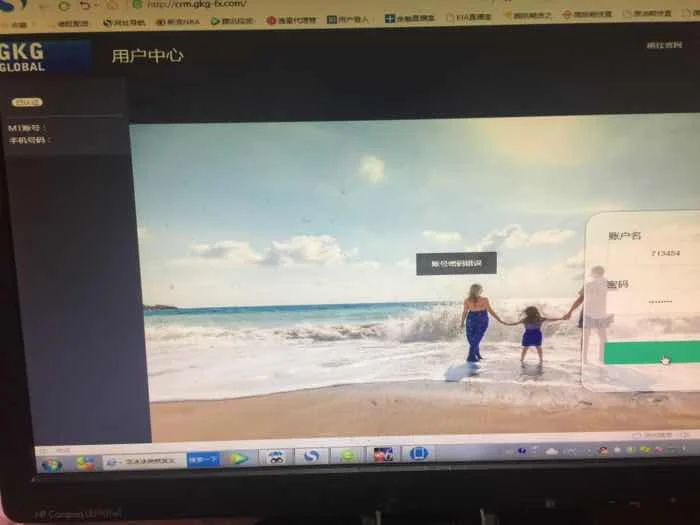Open the Sogou browser taskbar icon

coord(311,456)
